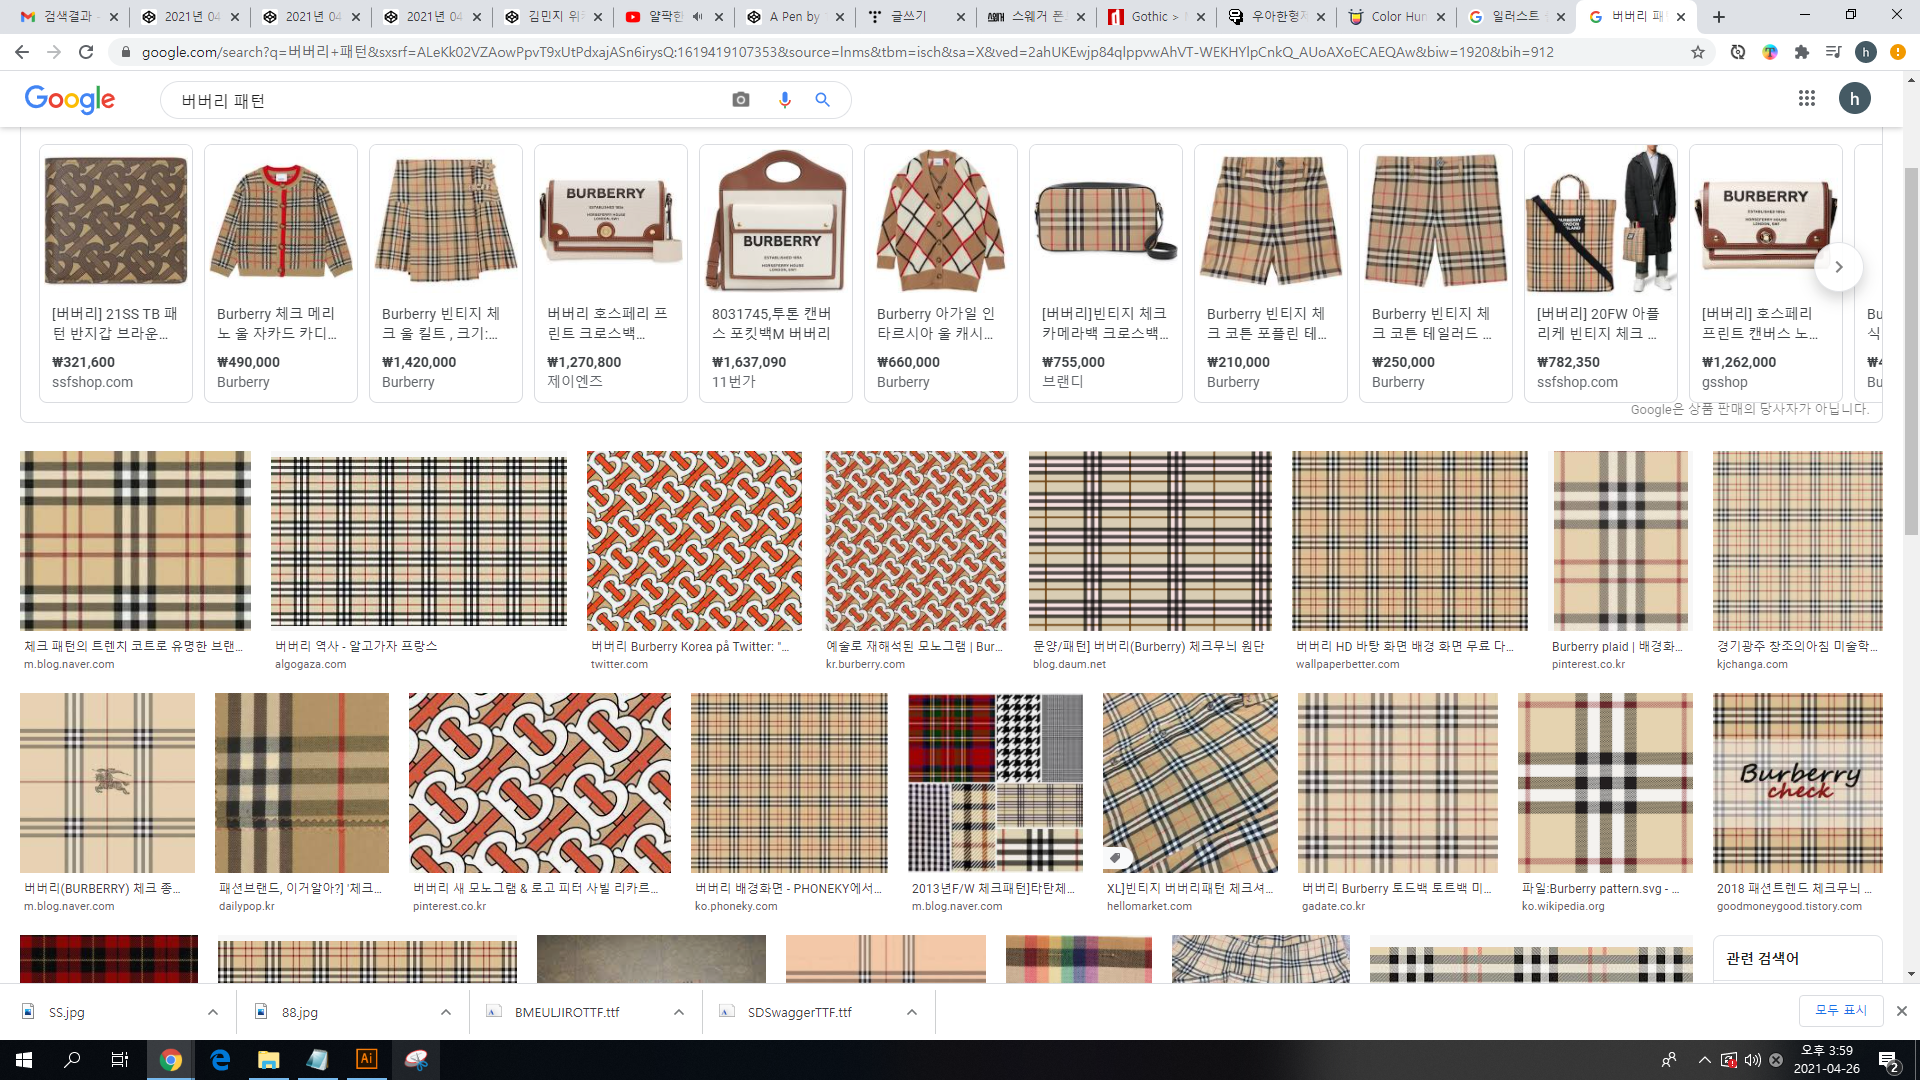
Task: Open the Burberry Korea Twitter result link
Action: tap(690, 647)
